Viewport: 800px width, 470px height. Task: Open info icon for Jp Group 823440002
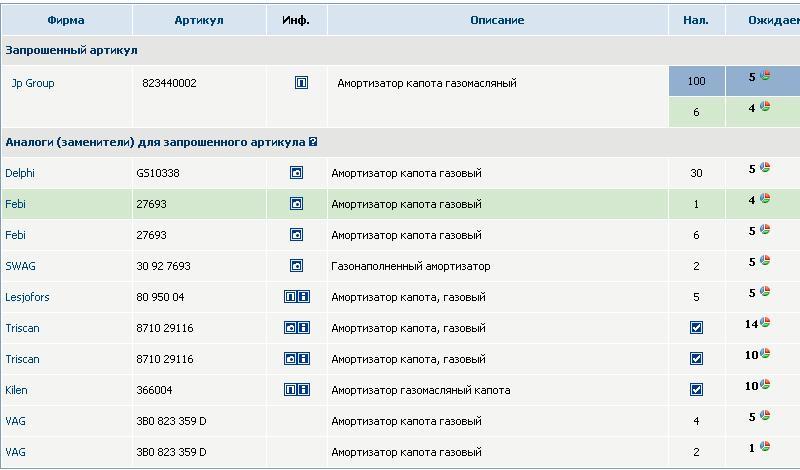301,82
